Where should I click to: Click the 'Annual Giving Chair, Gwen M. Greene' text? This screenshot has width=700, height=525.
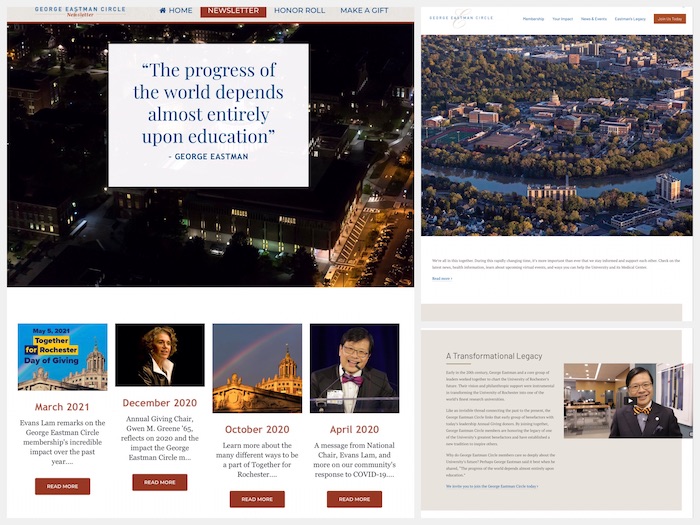tap(160, 438)
